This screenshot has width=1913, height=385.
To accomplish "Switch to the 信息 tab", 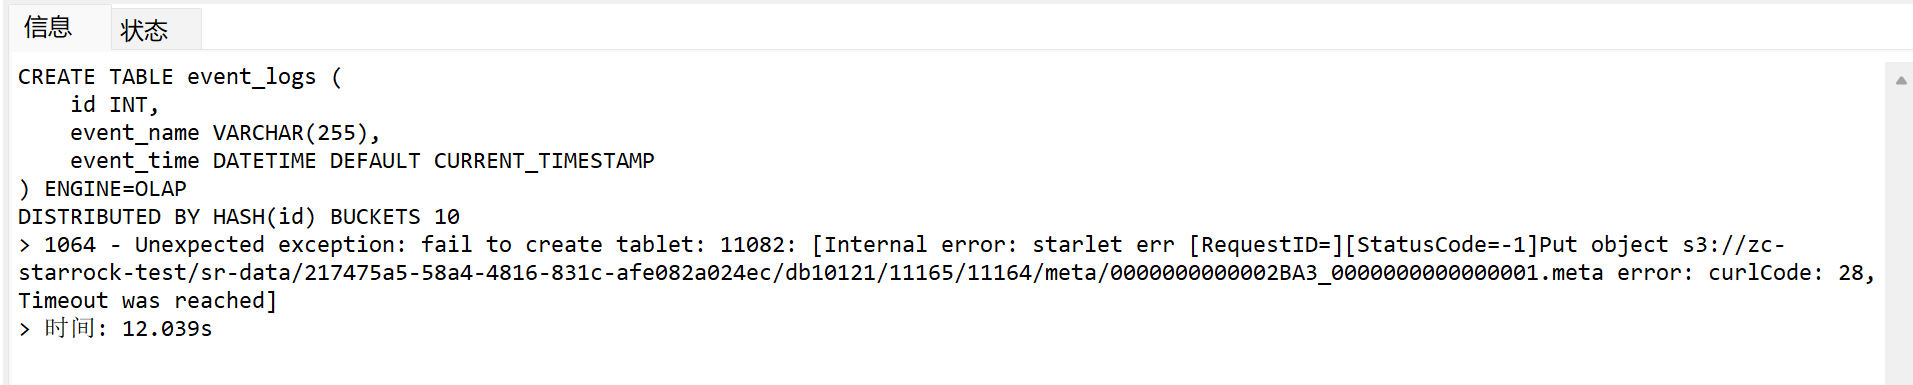I will pyautogui.click(x=48, y=27).
